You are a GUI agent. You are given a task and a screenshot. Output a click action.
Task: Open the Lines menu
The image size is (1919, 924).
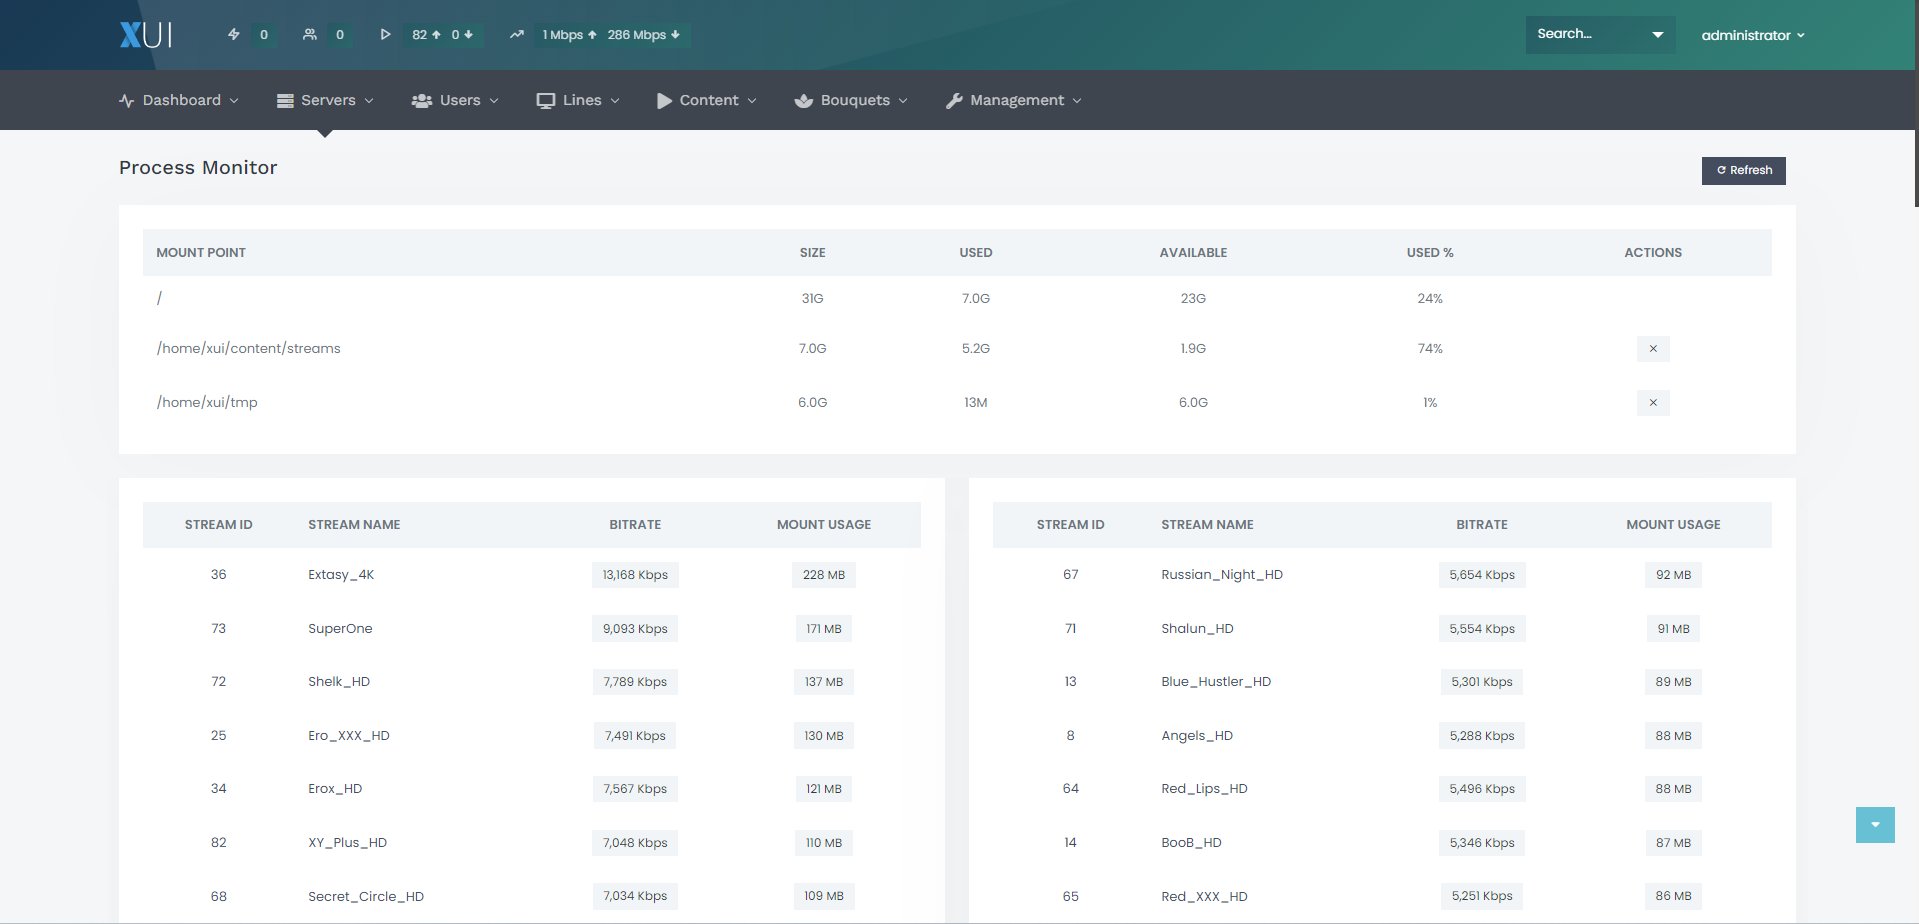578,100
